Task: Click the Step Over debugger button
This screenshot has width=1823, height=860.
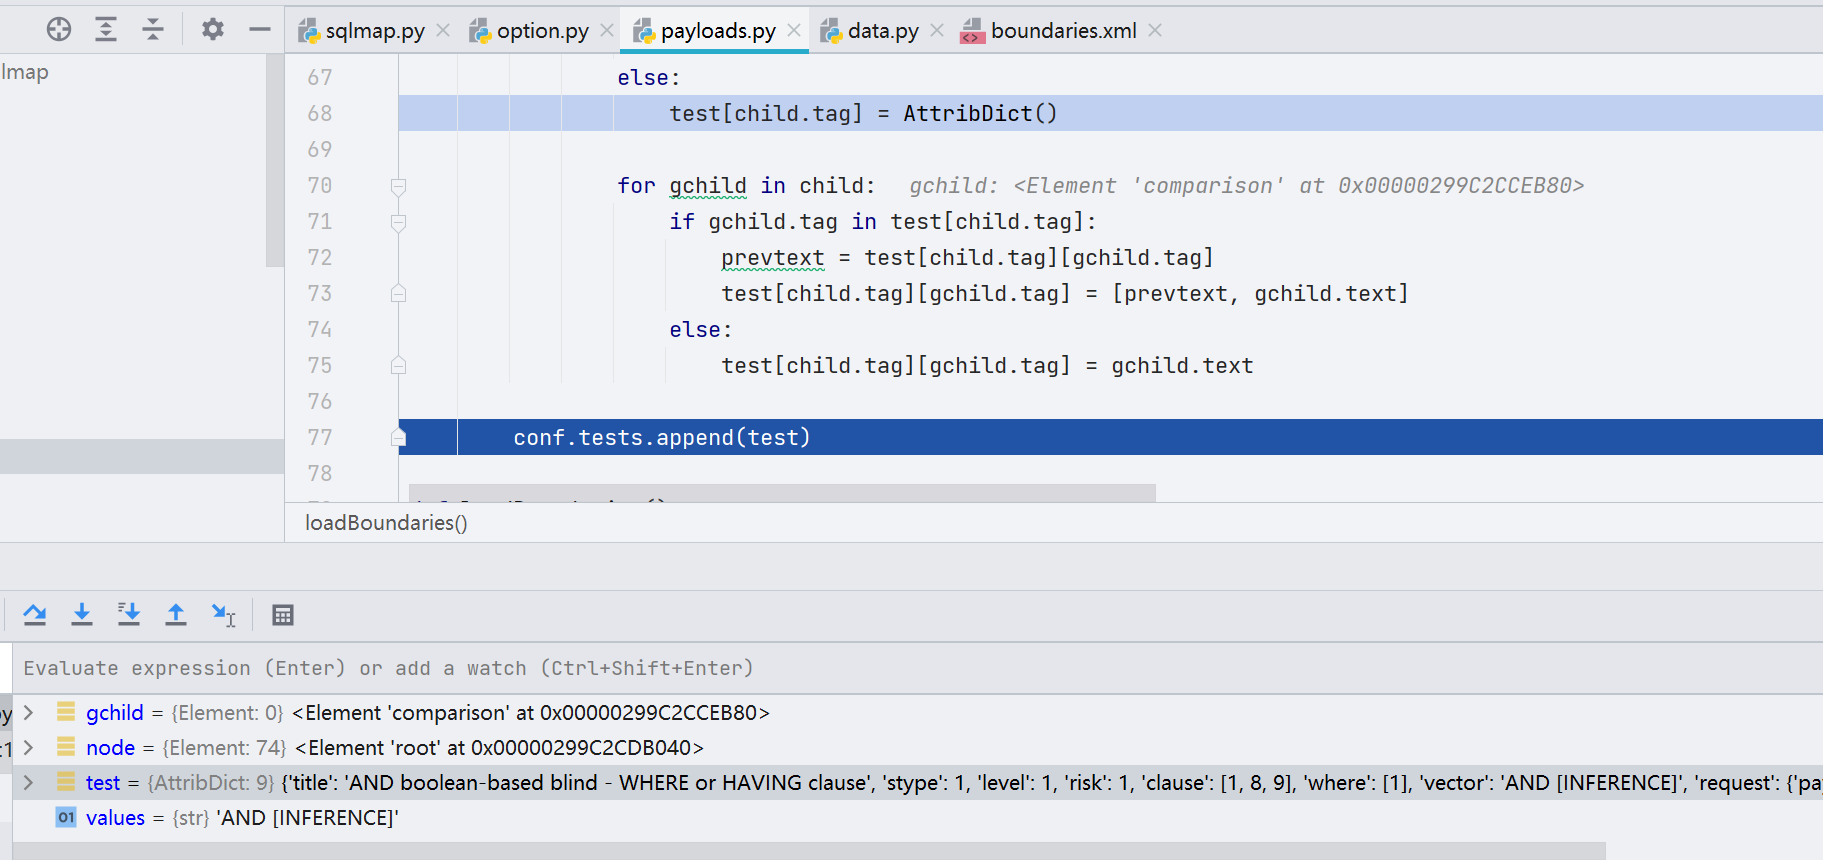Action: [x=35, y=615]
